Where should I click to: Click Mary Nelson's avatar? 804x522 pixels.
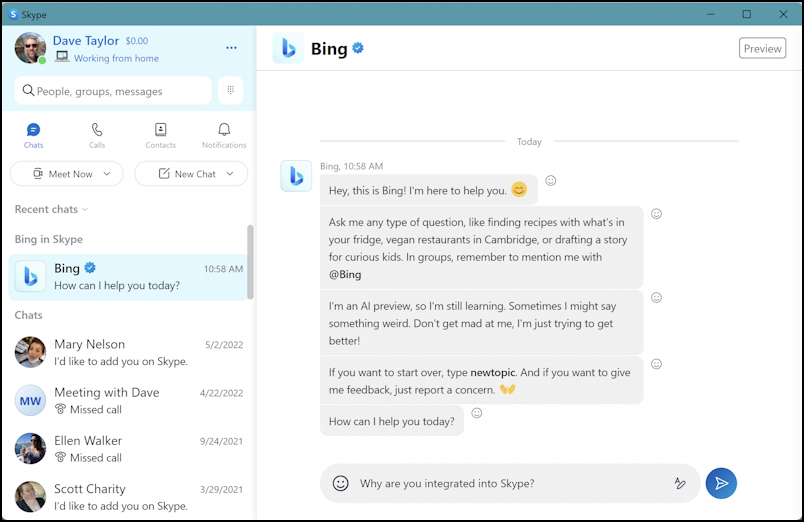click(30, 352)
